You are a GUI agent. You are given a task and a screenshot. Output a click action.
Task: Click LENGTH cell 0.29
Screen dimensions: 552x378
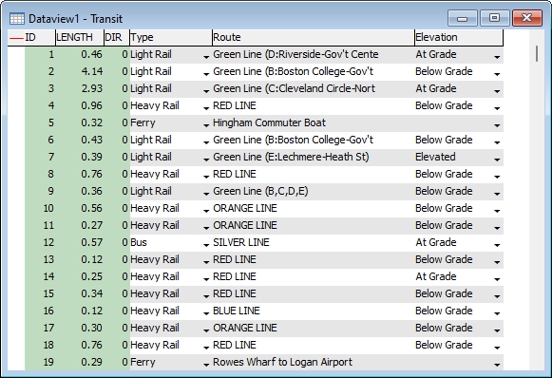pyautogui.click(x=80, y=362)
